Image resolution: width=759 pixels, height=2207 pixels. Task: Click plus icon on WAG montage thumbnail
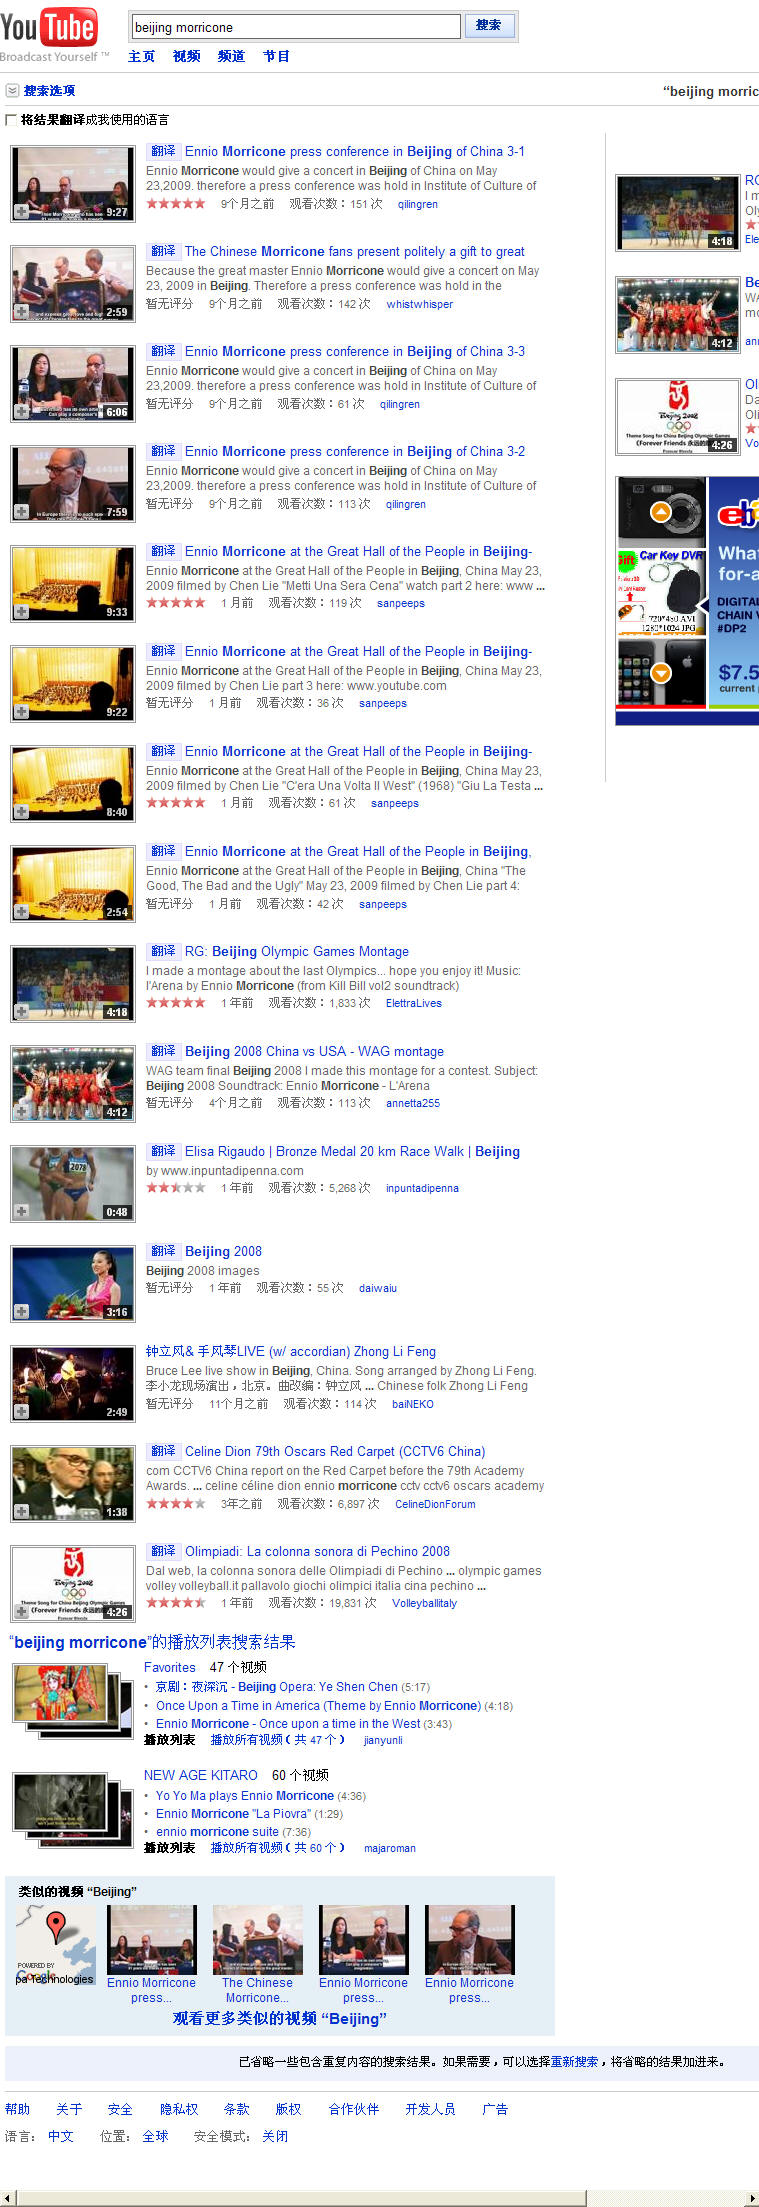[21, 1112]
